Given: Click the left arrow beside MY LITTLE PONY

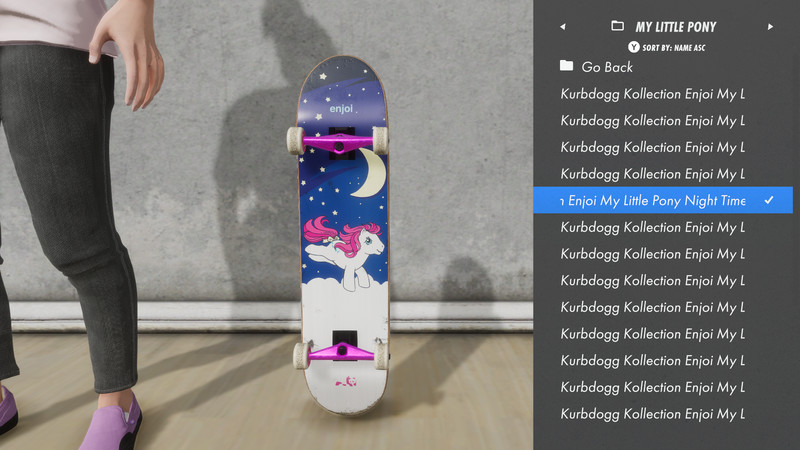Looking at the screenshot, I should [563, 27].
